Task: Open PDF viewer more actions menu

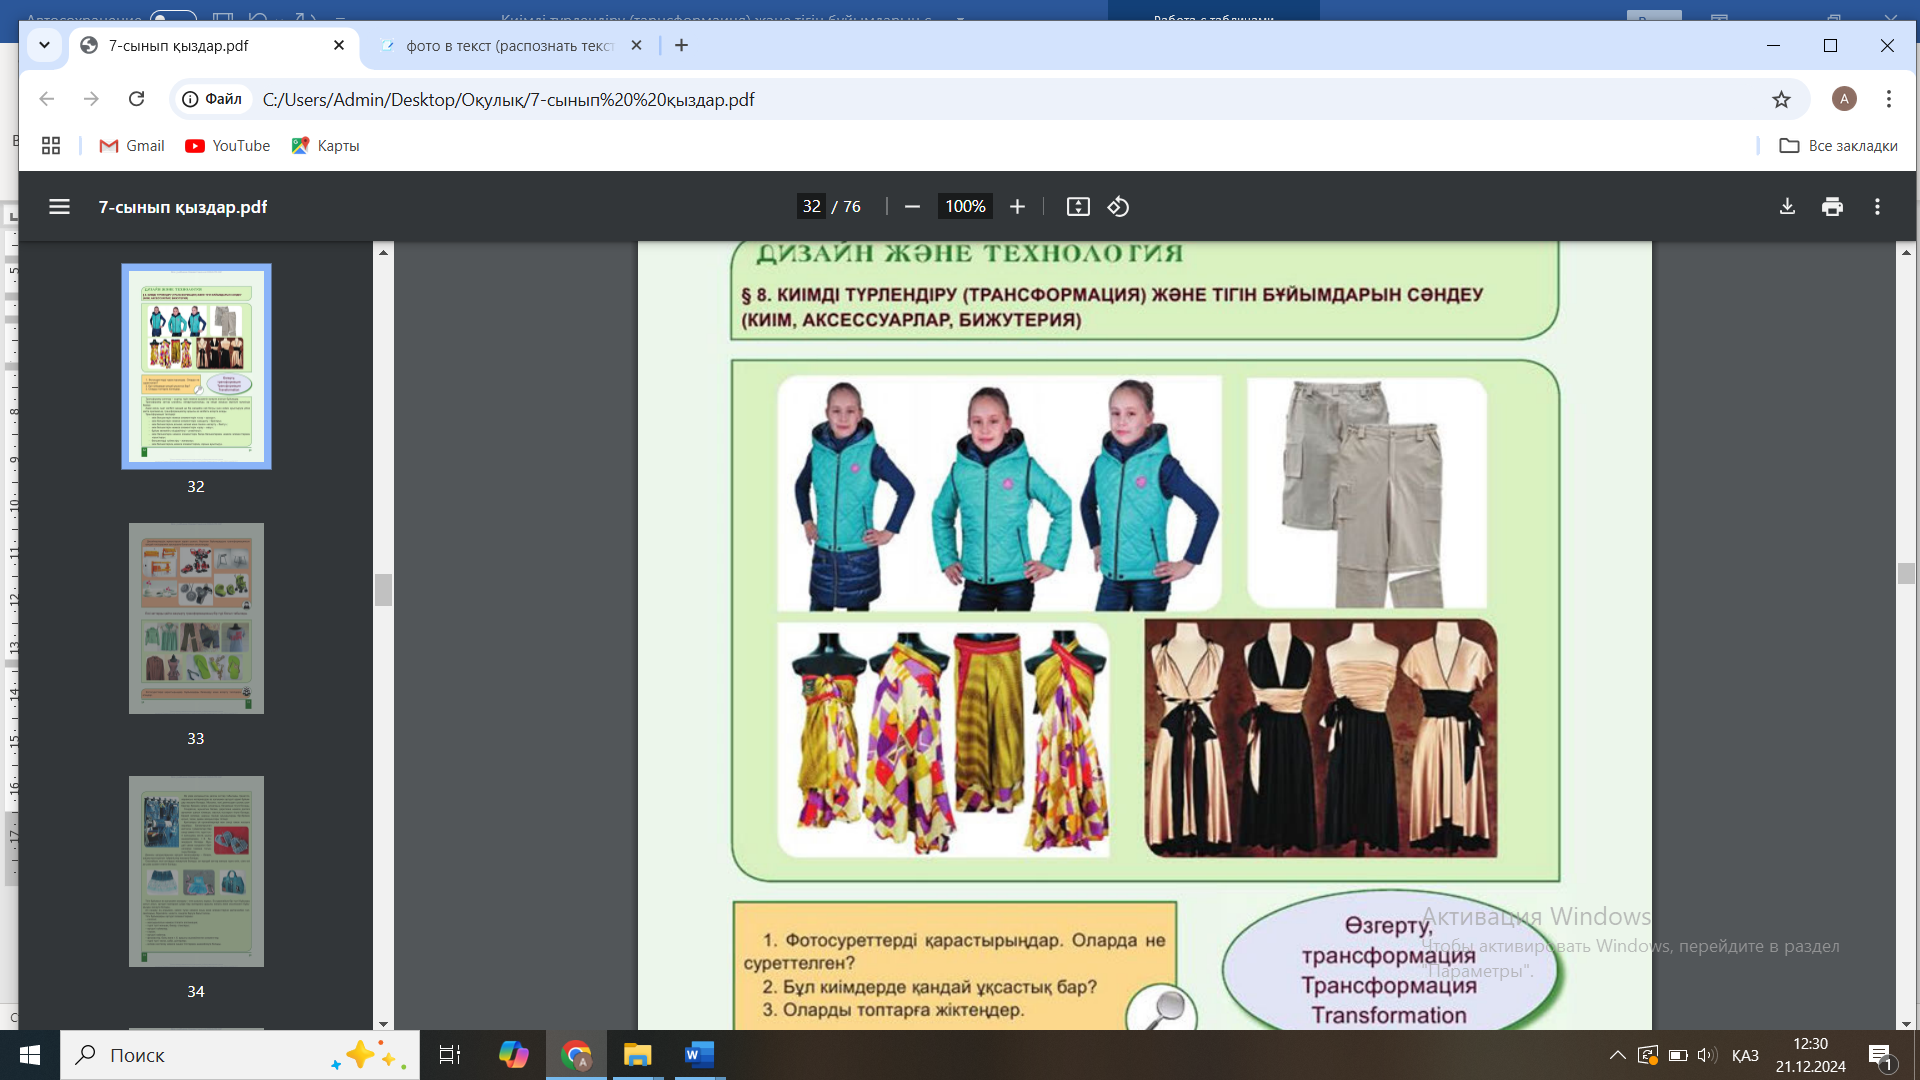Action: (1877, 207)
